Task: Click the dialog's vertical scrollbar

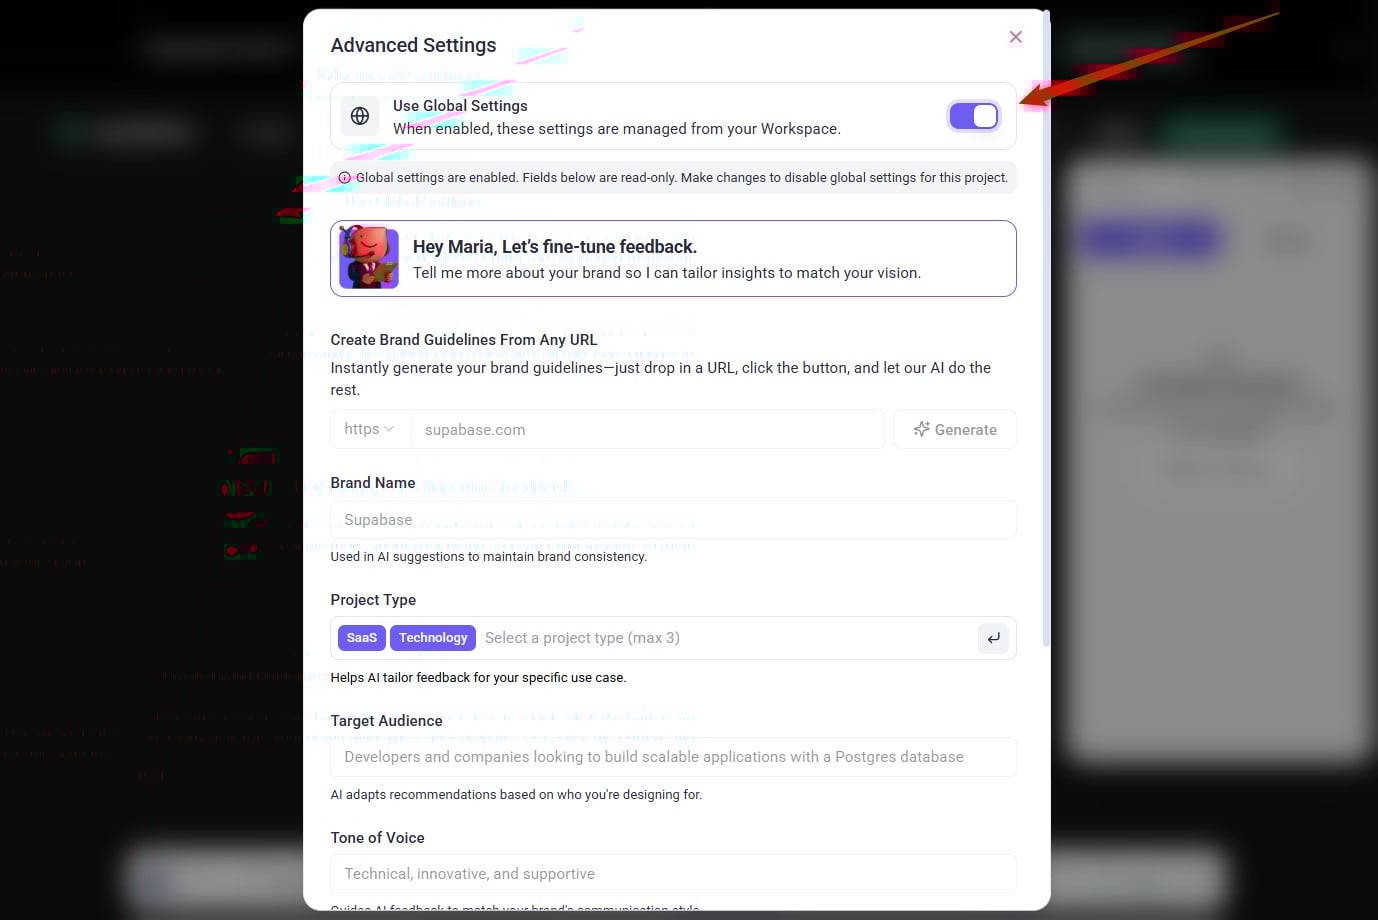Action: [x=1046, y=330]
